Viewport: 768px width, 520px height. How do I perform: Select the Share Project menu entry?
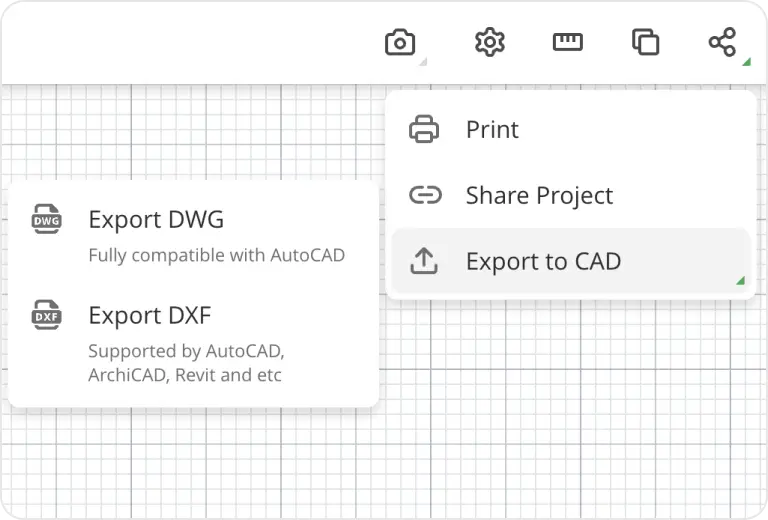539,196
